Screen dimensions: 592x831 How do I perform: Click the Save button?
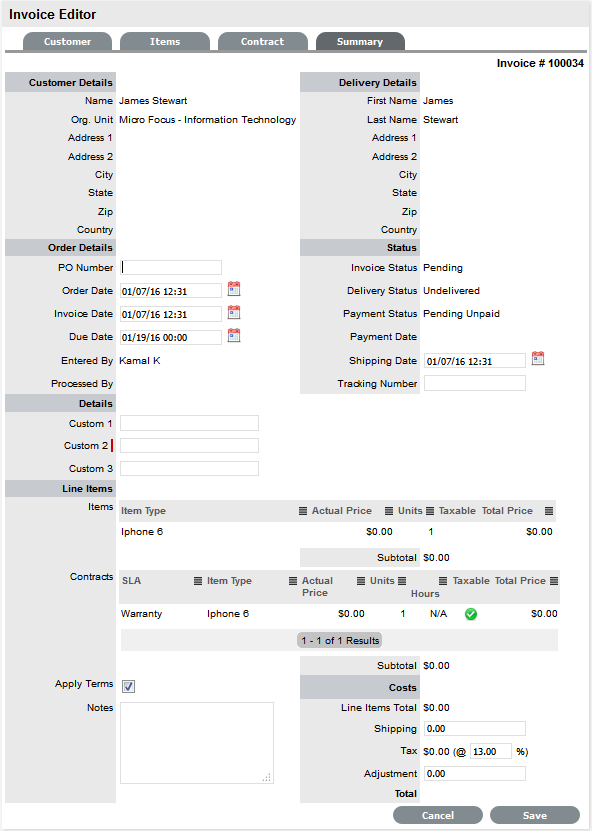pos(535,815)
